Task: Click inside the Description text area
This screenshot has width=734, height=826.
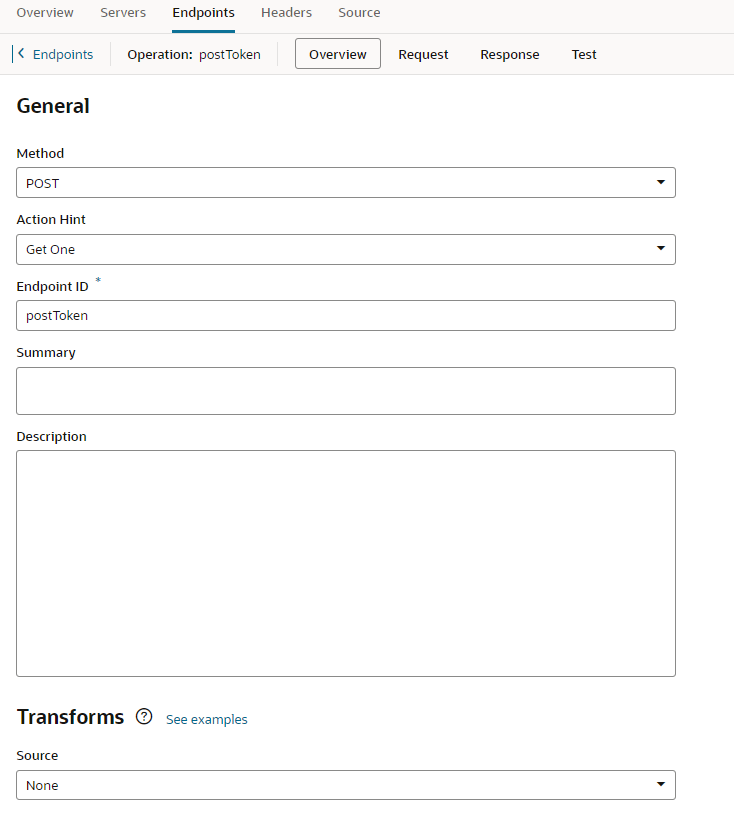Action: pyautogui.click(x=345, y=563)
